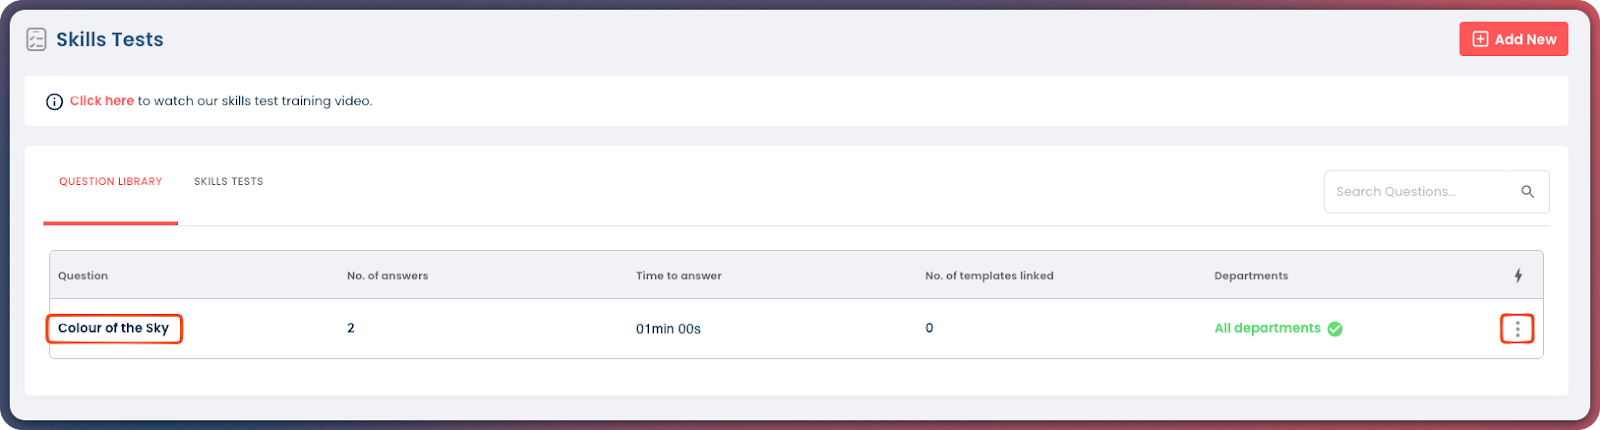Click the search magnifier icon
Screen dimensions: 1600x430
(x=1527, y=192)
